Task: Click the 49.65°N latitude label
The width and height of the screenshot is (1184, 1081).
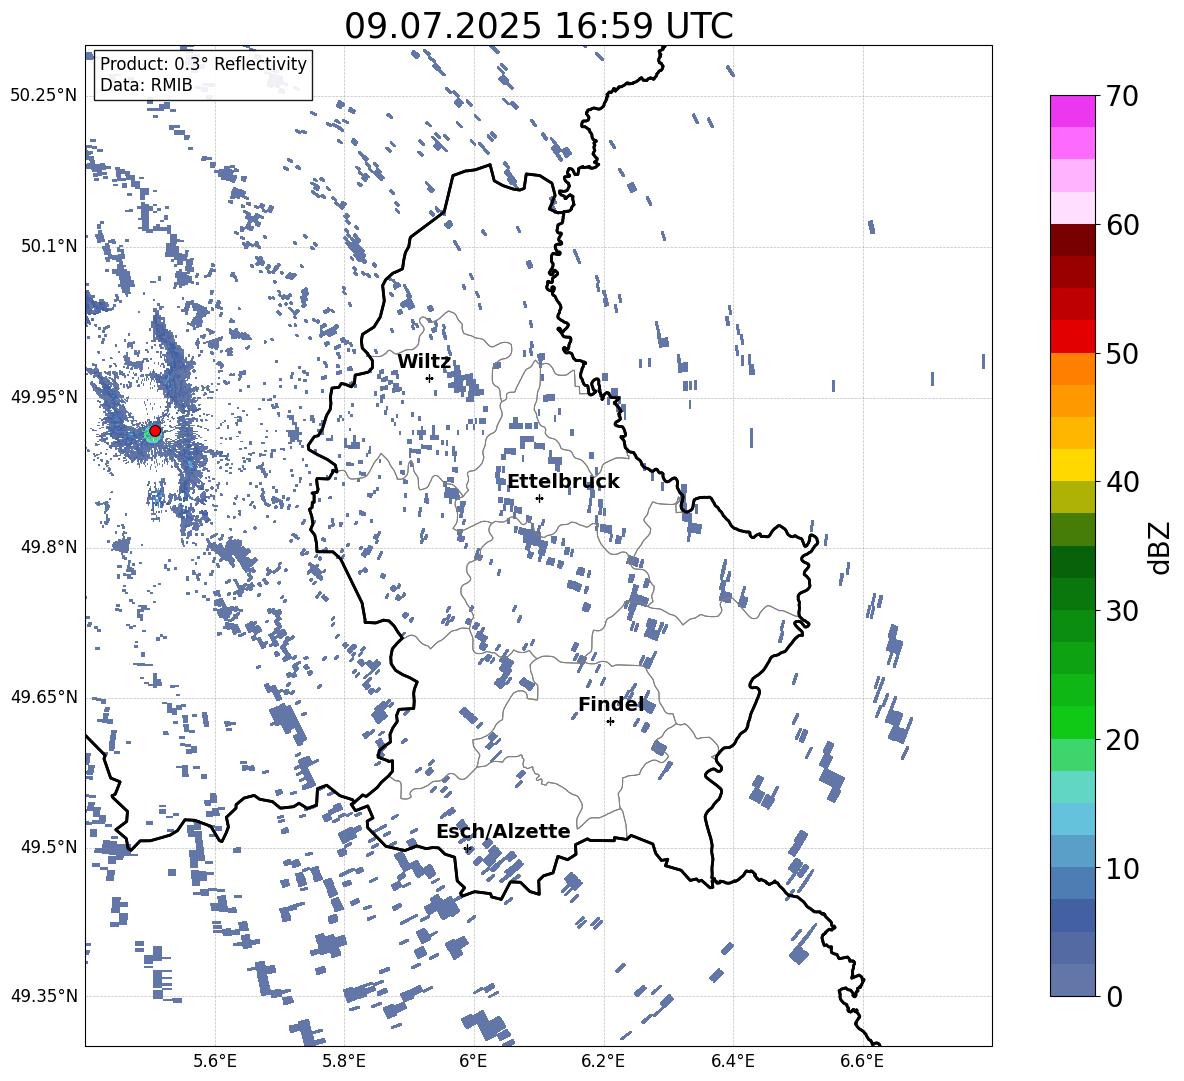Action: [x=44, y=697]
